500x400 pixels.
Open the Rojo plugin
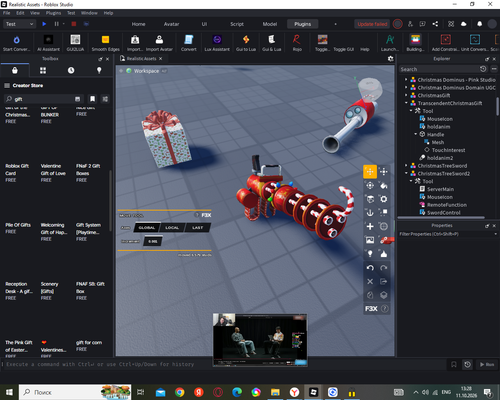click(x=297, y=43)
